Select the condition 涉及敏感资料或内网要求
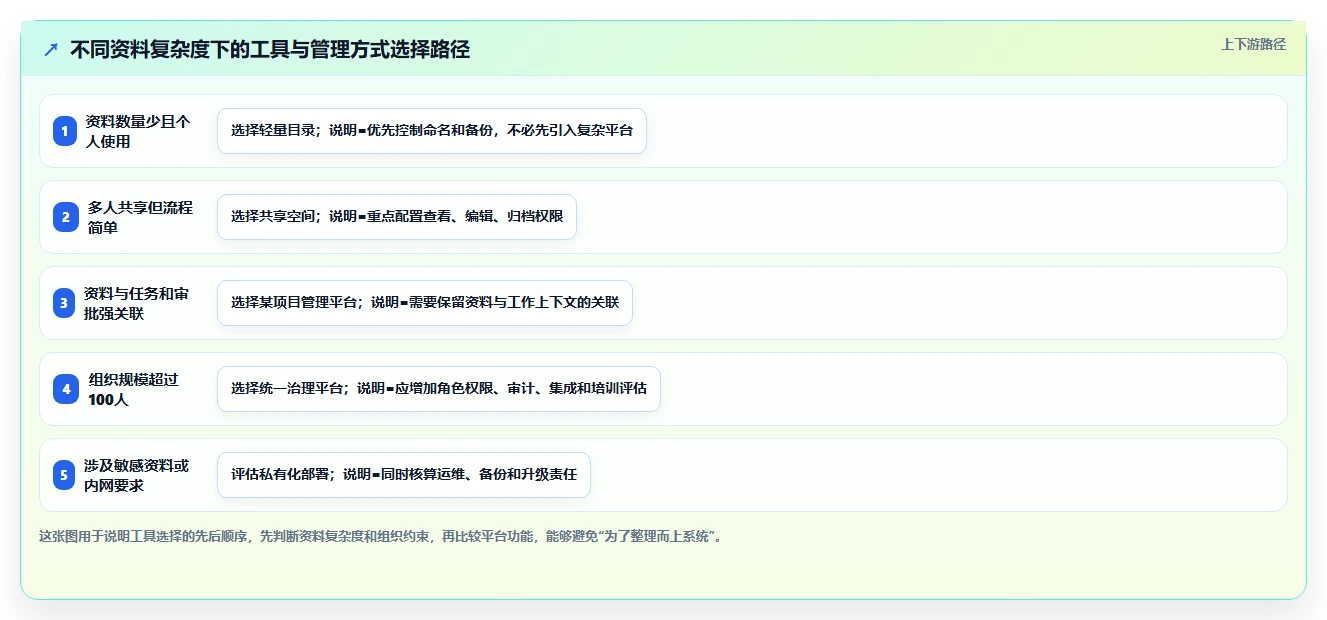 pyautogui.click(x=136, y=475)
